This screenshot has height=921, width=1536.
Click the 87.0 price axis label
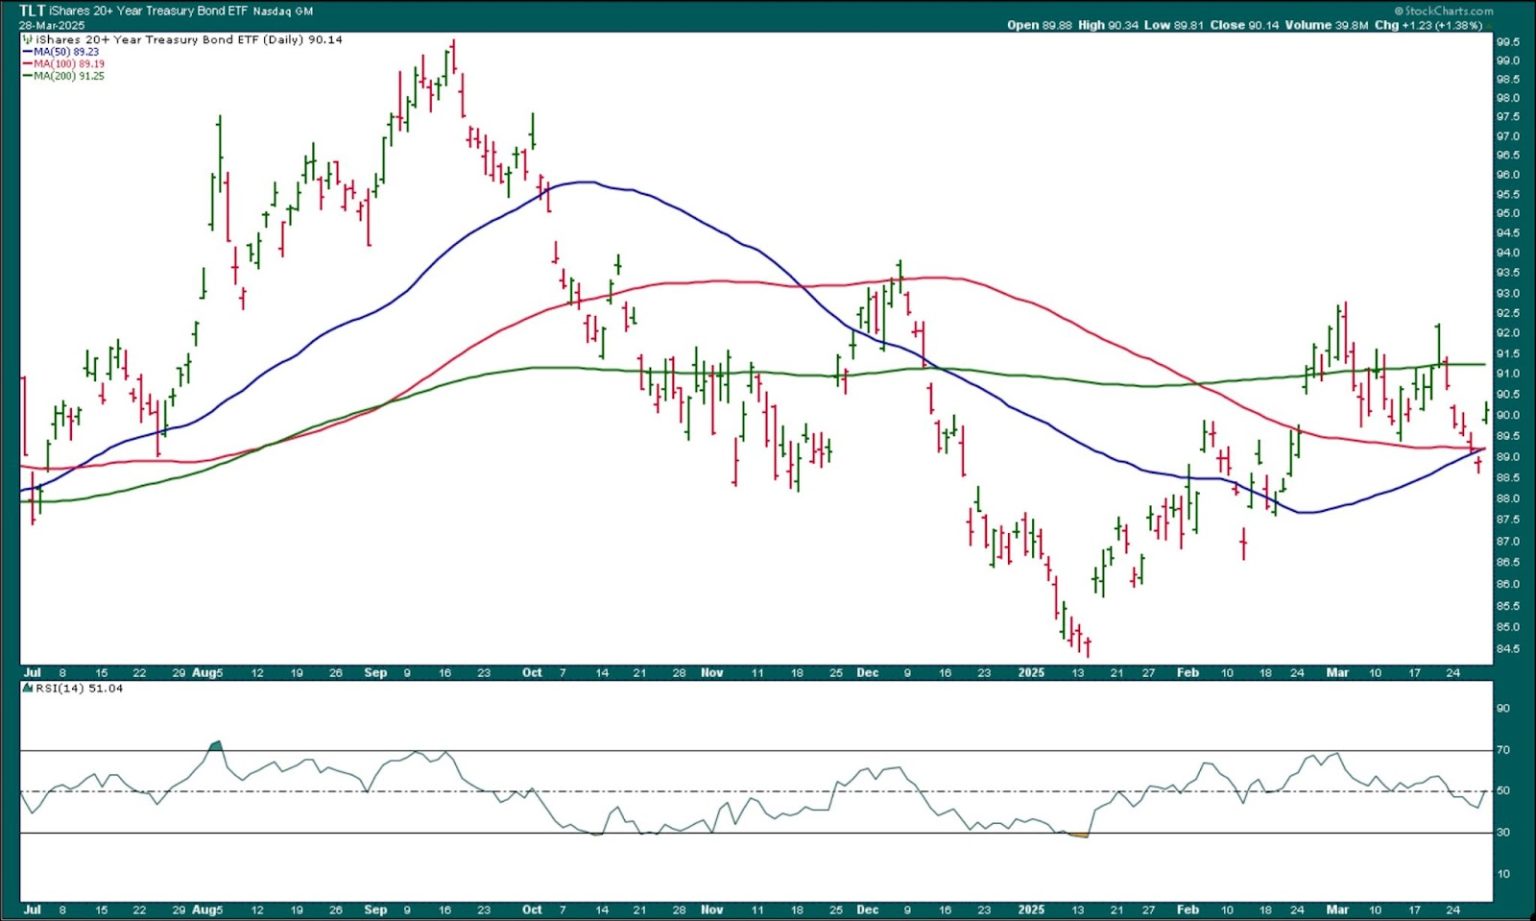click(x=1508, y=541)
